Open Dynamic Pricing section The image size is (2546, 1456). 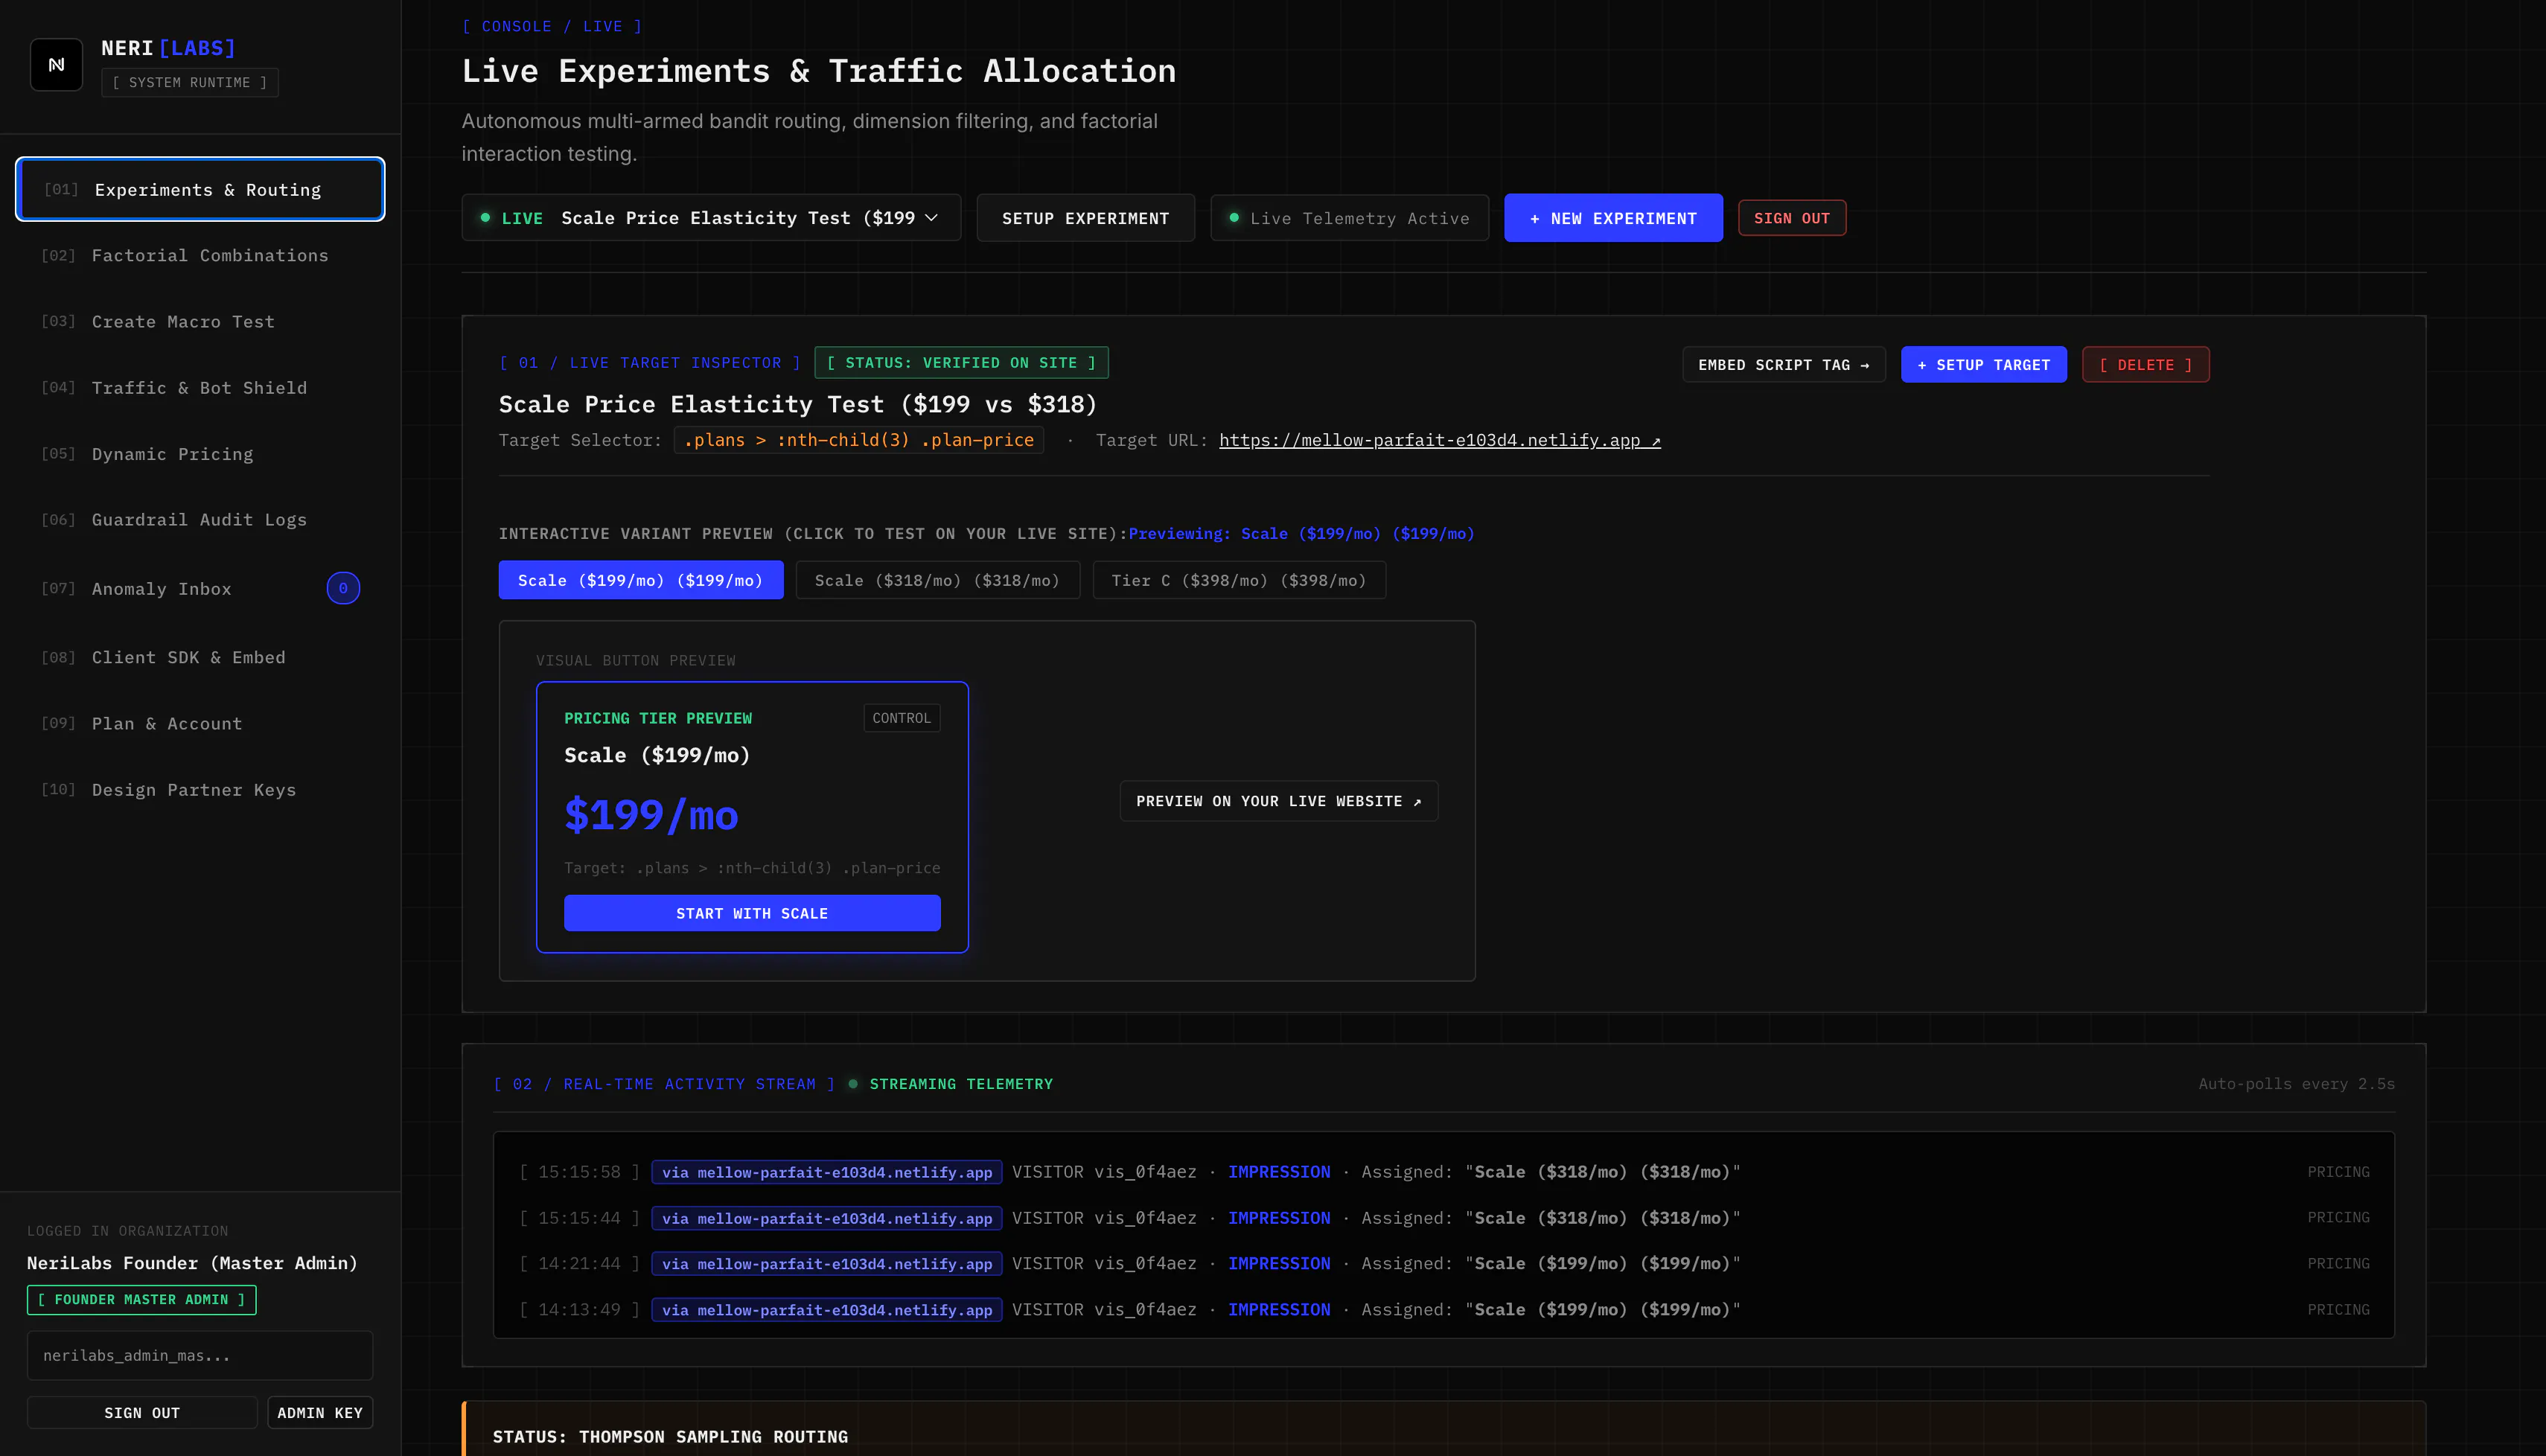(x=200, y=454)
